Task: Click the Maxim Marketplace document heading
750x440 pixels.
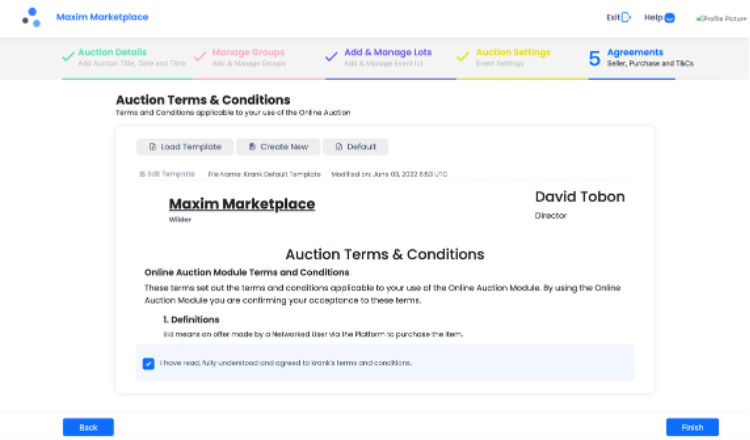Action: pyautogui.click(x=242, y=204)
